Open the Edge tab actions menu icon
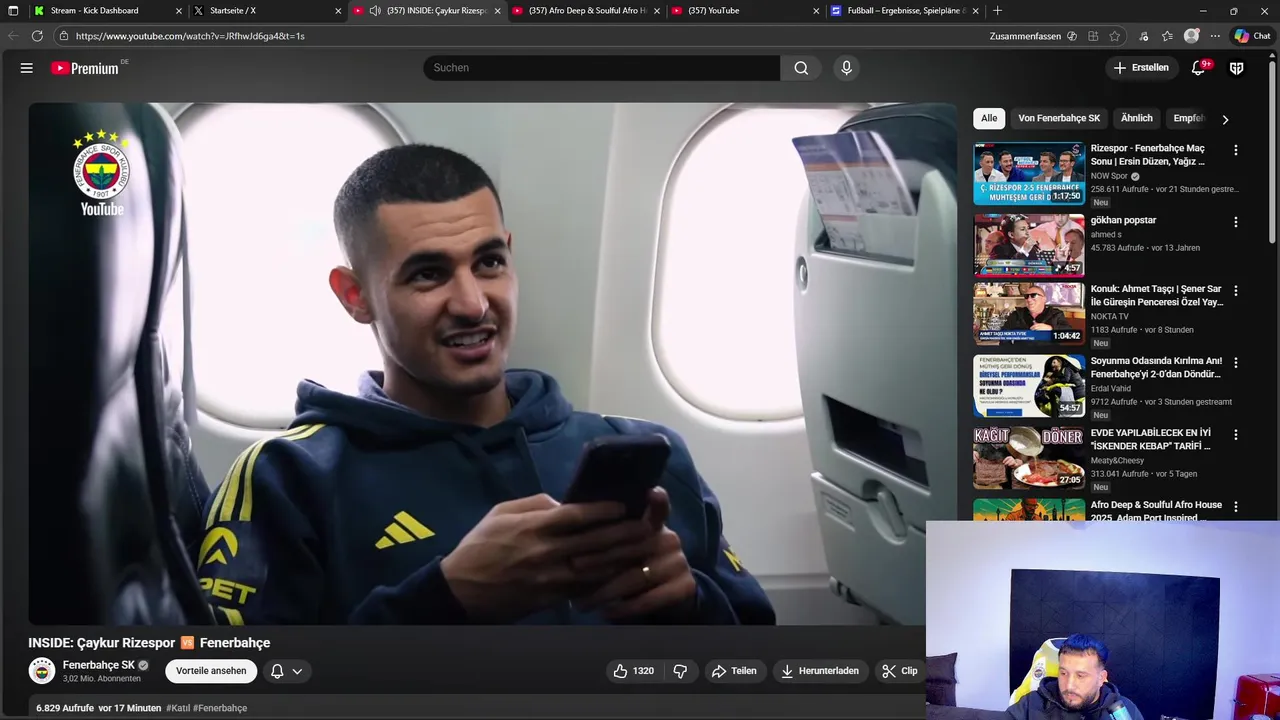Viewport: 1280px width, 720px height. tap(13, 11)
